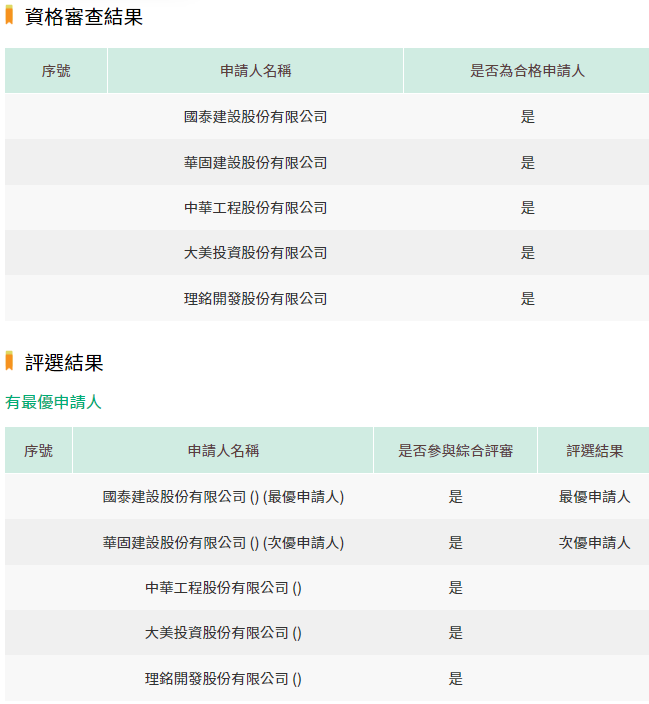The image size is (649, 704).
Task: Click 是 in the 中華工程 comprehensive review row
Action: tap(455, 588)
